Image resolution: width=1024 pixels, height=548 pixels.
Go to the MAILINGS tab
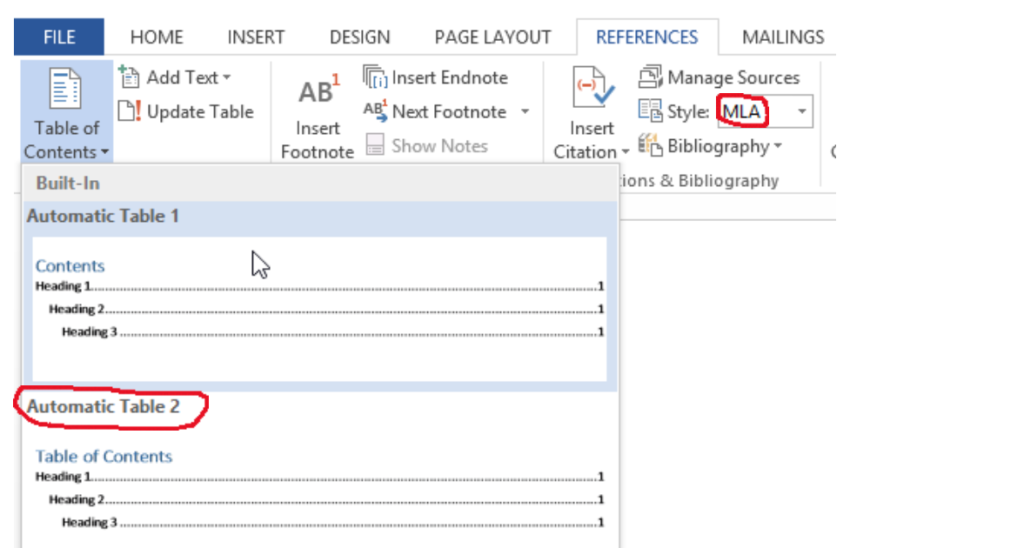coord(783,37)
